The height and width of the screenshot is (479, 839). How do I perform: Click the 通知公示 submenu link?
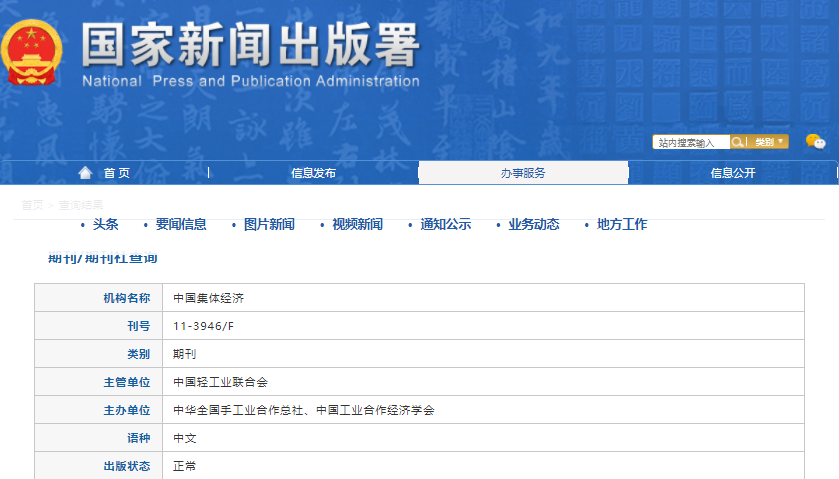tap(445, 224)
